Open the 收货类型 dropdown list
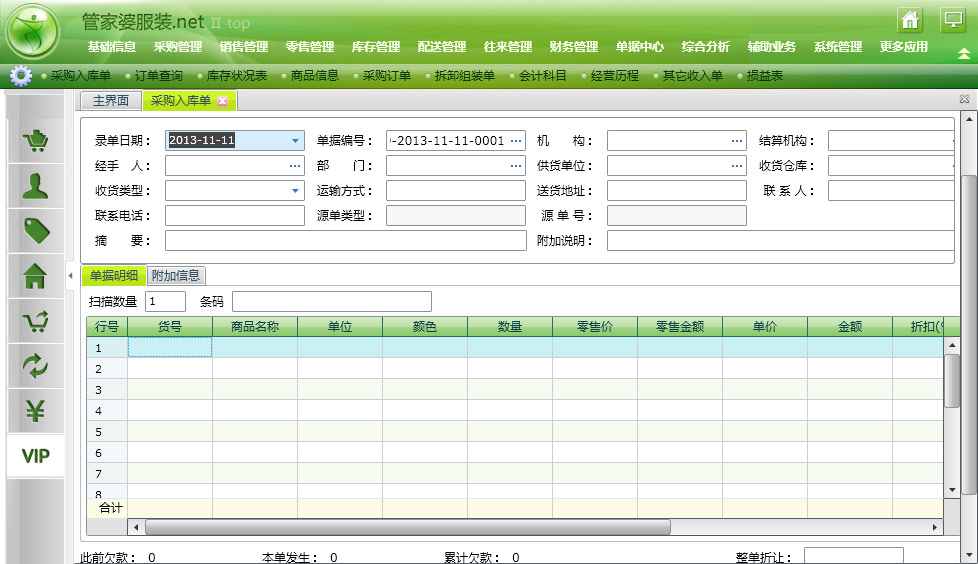The image size is (978, 564). coord(295,190)
